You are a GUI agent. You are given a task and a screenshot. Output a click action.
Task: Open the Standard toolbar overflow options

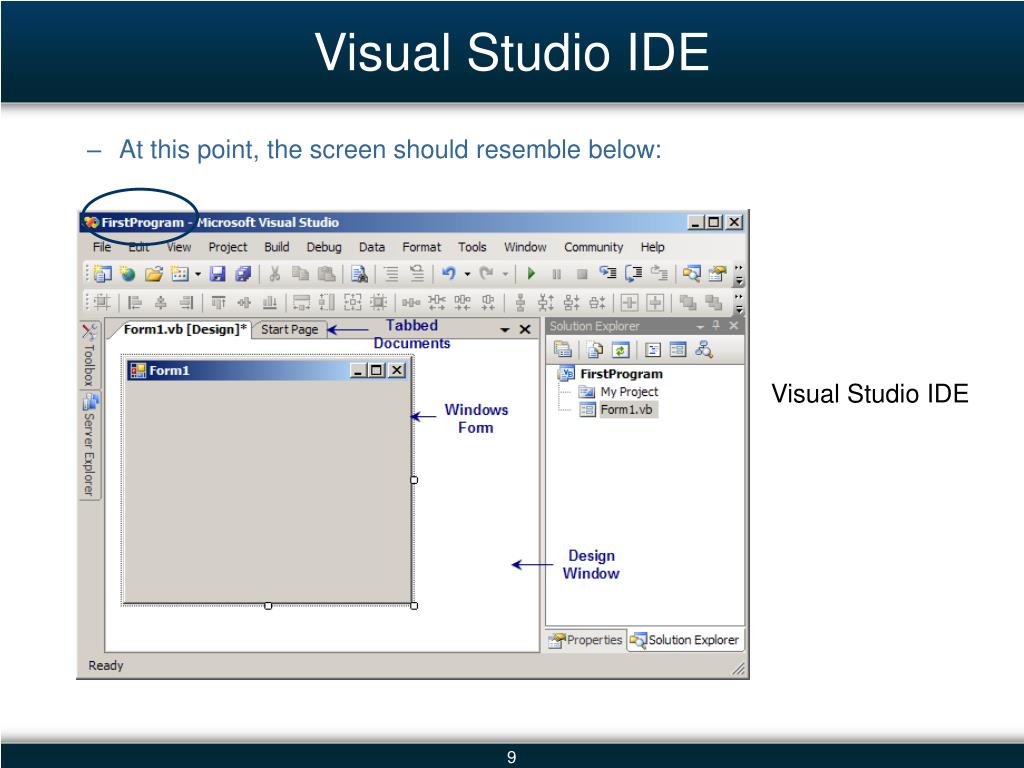coord(739,274)
